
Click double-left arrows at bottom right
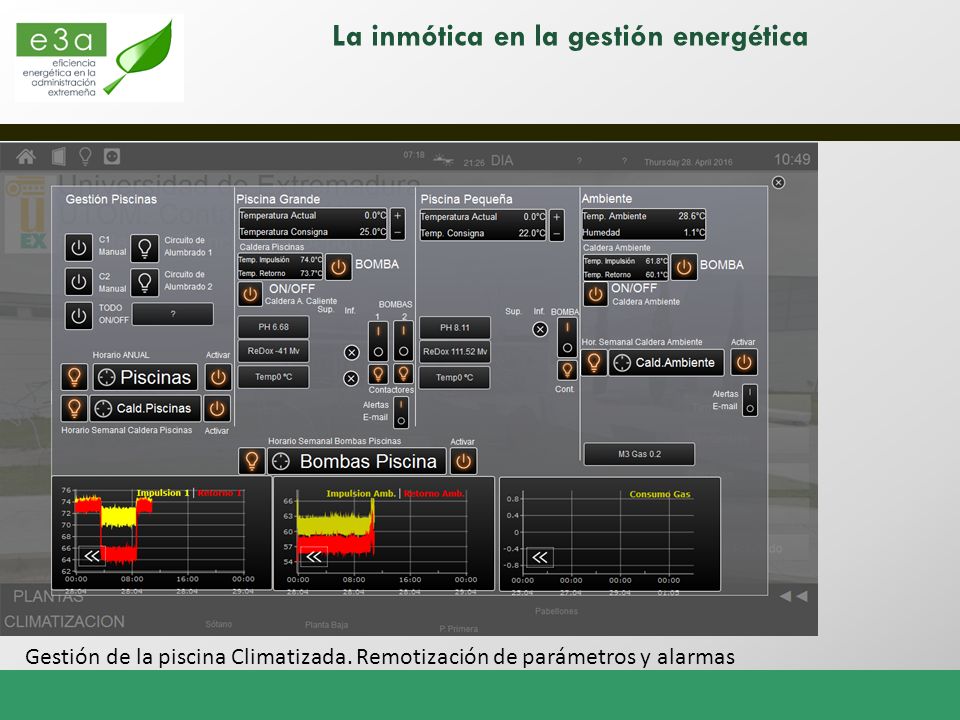click(793, 596)
